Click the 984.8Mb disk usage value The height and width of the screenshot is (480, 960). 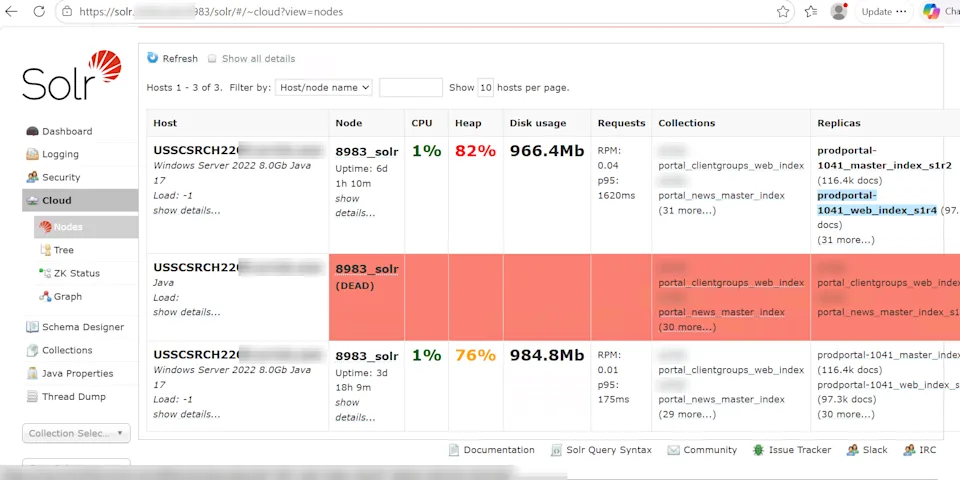[547, 355]
